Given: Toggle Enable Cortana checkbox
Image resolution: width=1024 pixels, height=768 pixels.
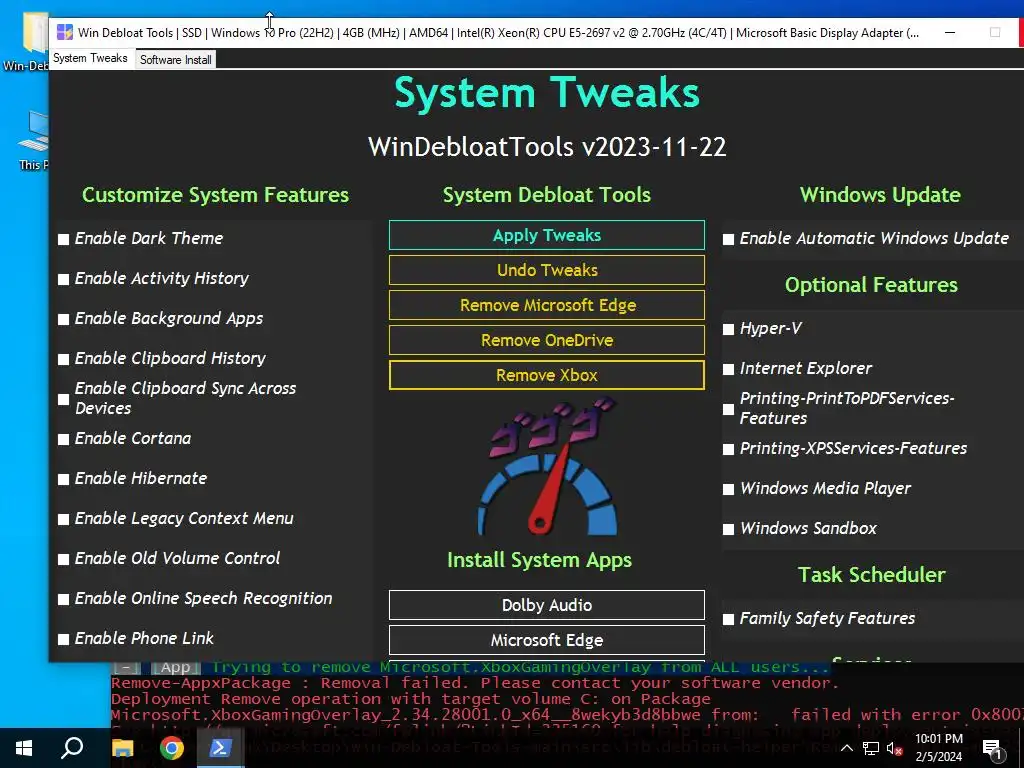Looking at the screenshot, I should [63, 439].
